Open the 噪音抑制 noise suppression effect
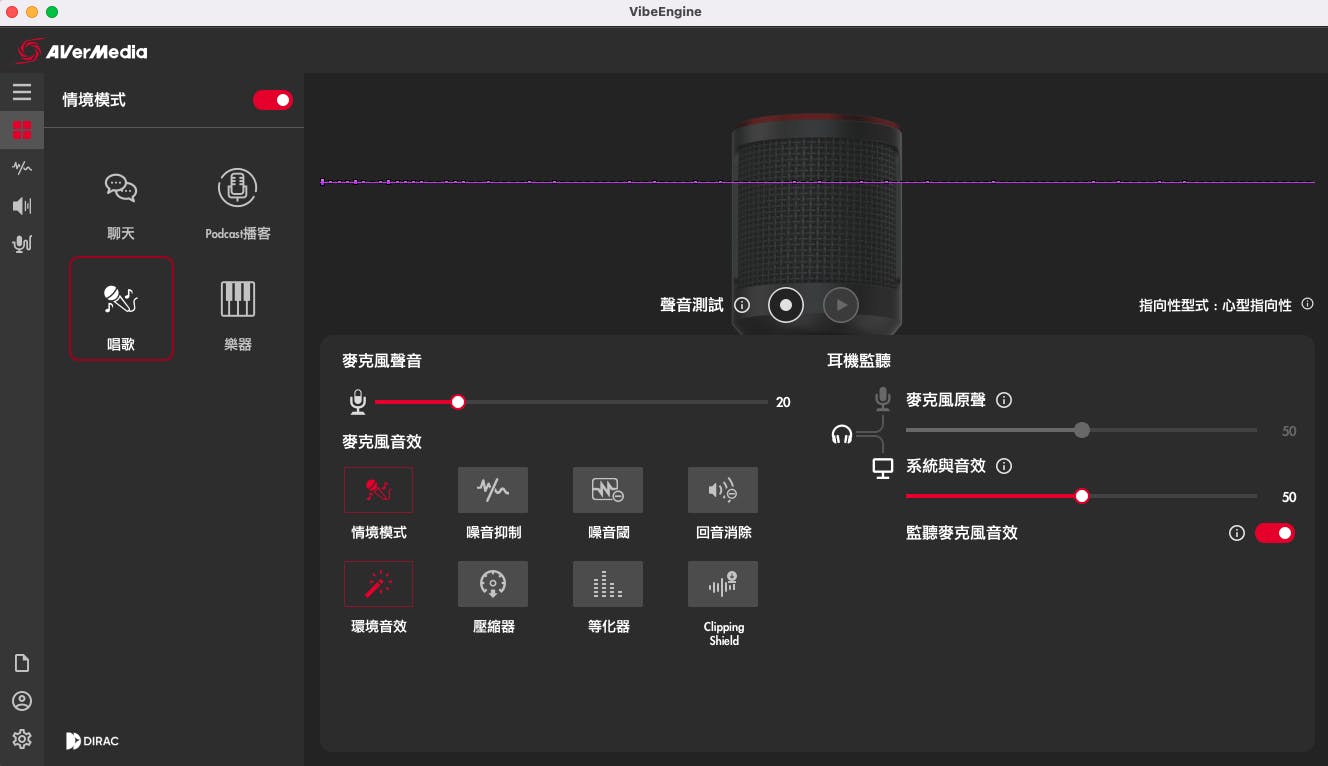Viewport: 1328px width, 766px height. (493, 490)
